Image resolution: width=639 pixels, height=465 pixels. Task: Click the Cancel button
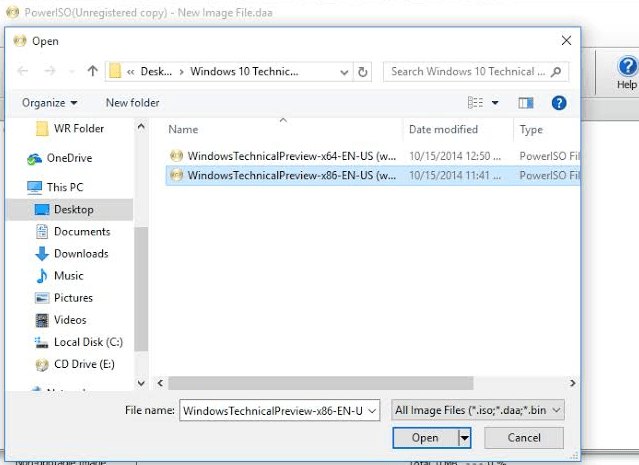[x=524, y=438]
